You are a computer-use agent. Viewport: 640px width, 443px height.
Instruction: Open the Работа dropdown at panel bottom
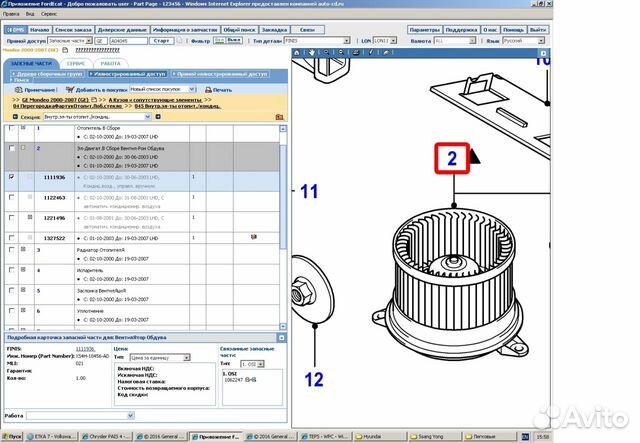pos(80,416)
